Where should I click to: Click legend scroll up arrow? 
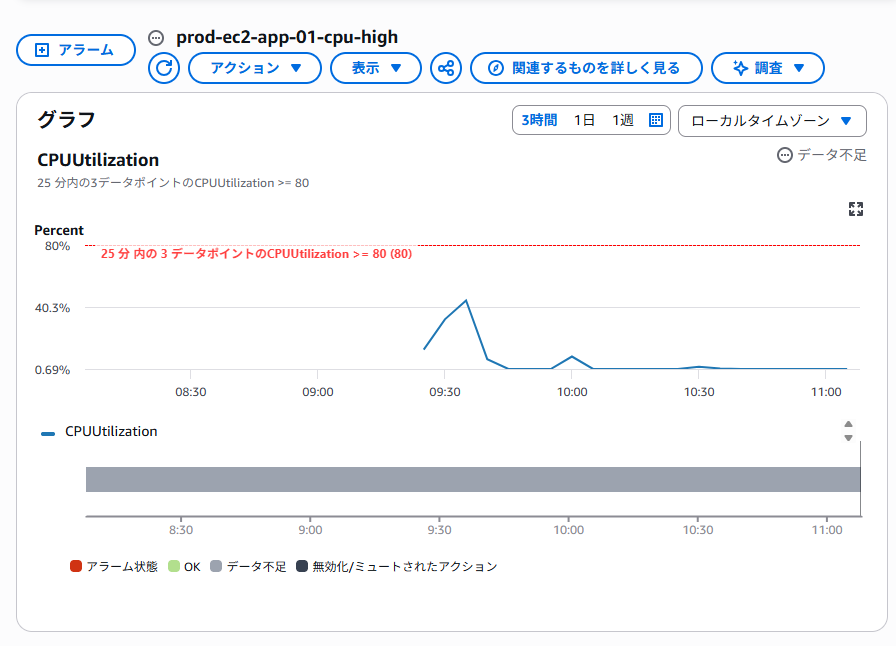pos(848,424)
